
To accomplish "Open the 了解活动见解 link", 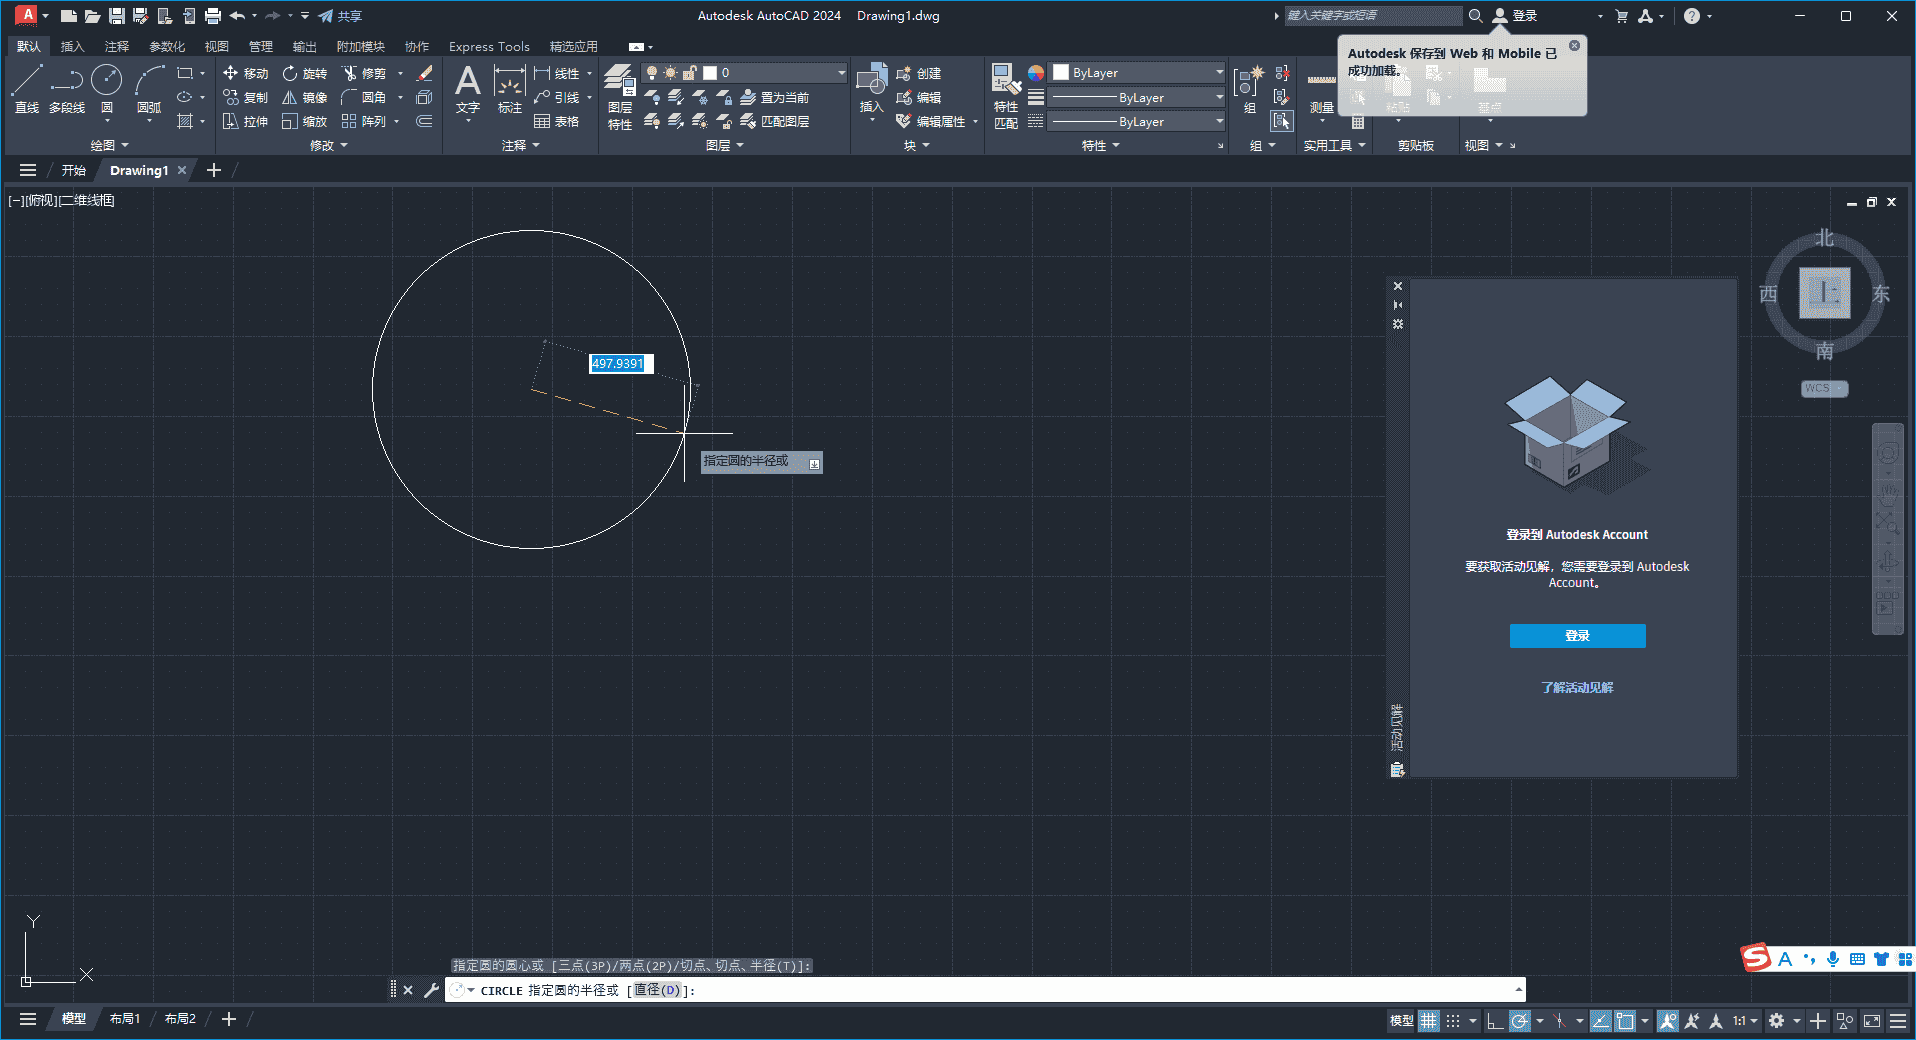I will coord(1576,687).
